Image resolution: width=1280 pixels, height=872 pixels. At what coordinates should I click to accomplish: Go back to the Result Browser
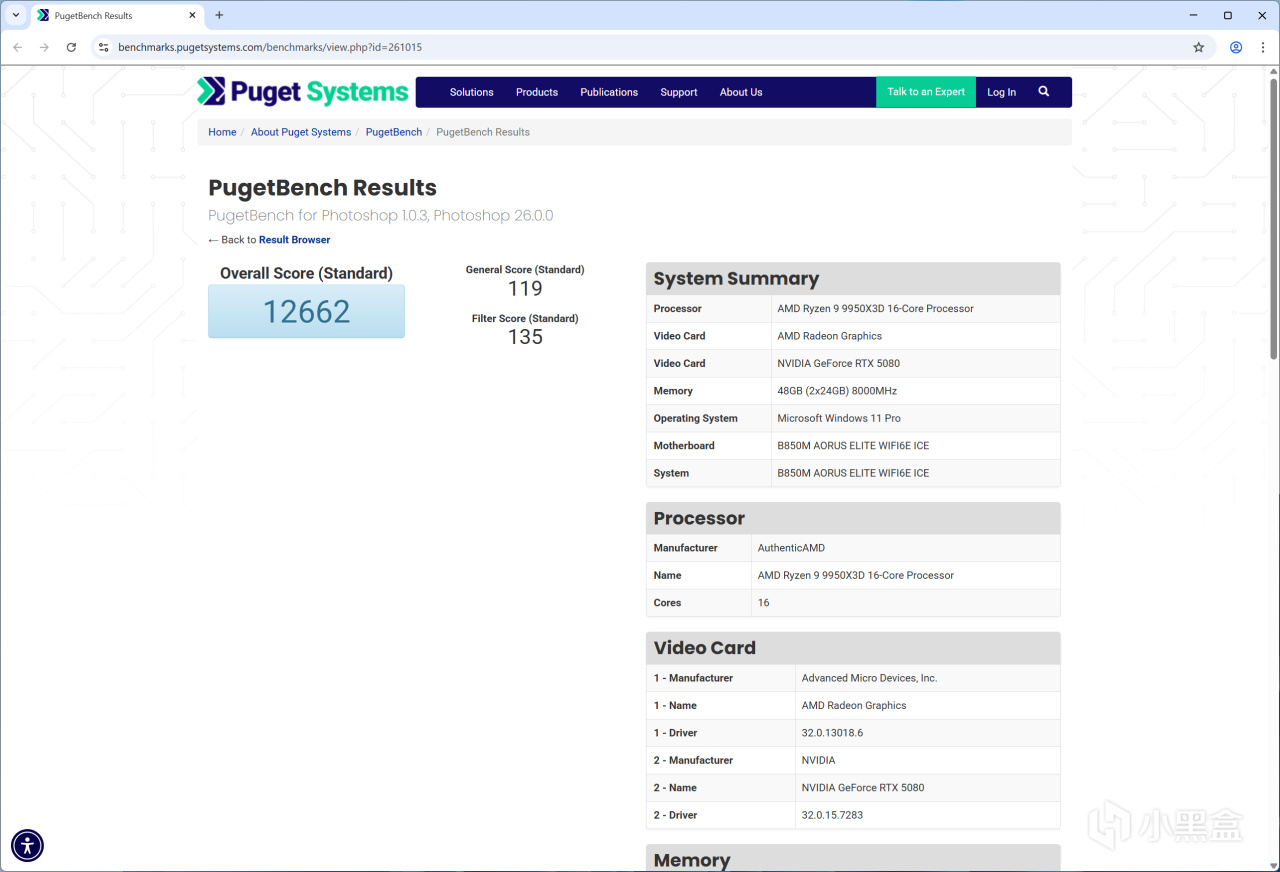coord(294,240)
